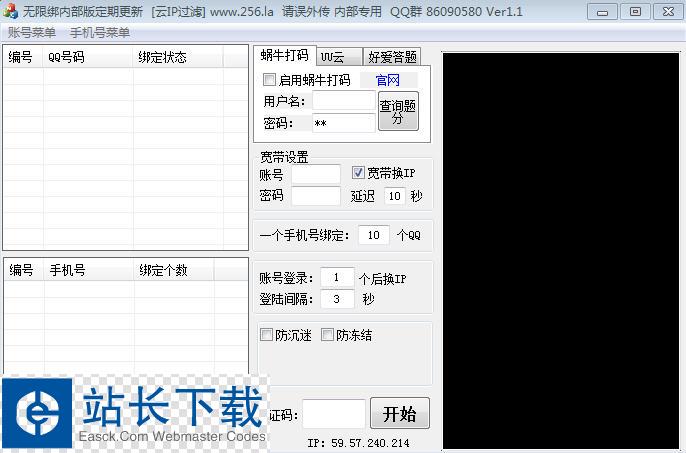Enable the 防冻结 checkbox
This screenshot has height=453, width=686.
tap(327, 335)
